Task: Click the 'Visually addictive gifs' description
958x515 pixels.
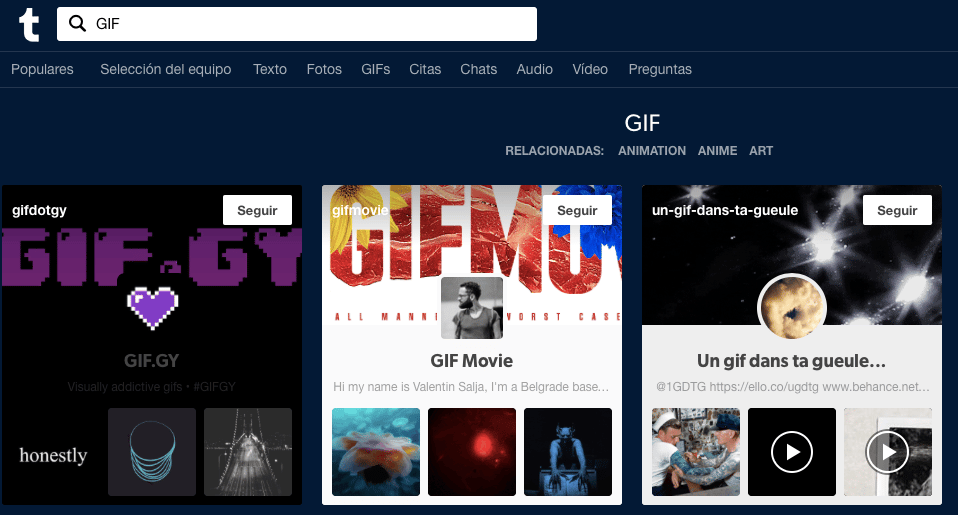Action: point(152,387)
